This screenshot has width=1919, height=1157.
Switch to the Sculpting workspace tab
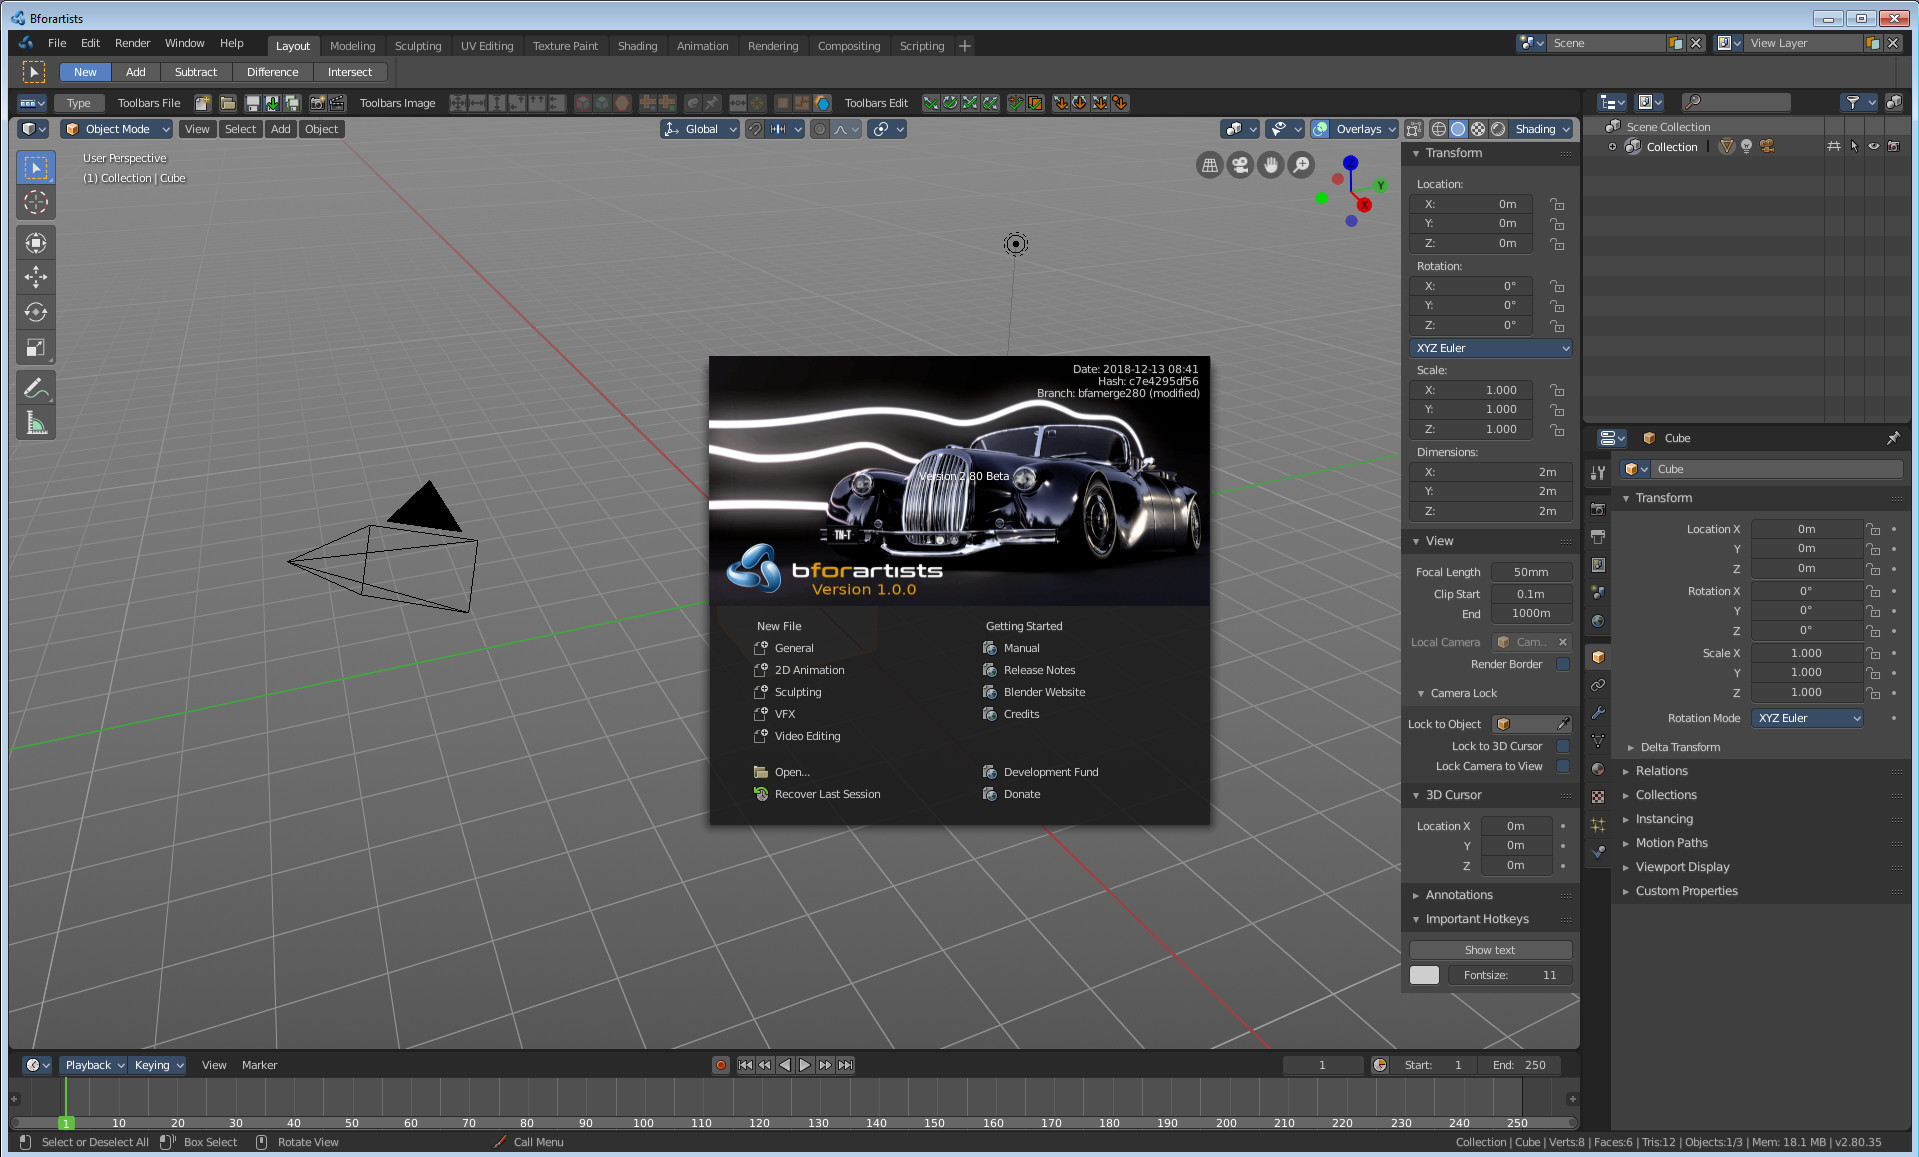417,46
